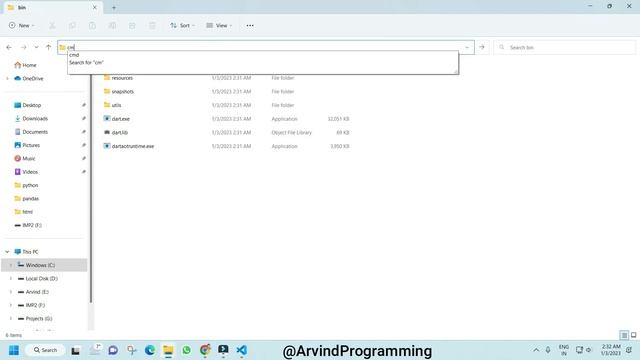Select the utils folder
Screen dimensions: 640x360
point(112,105)
